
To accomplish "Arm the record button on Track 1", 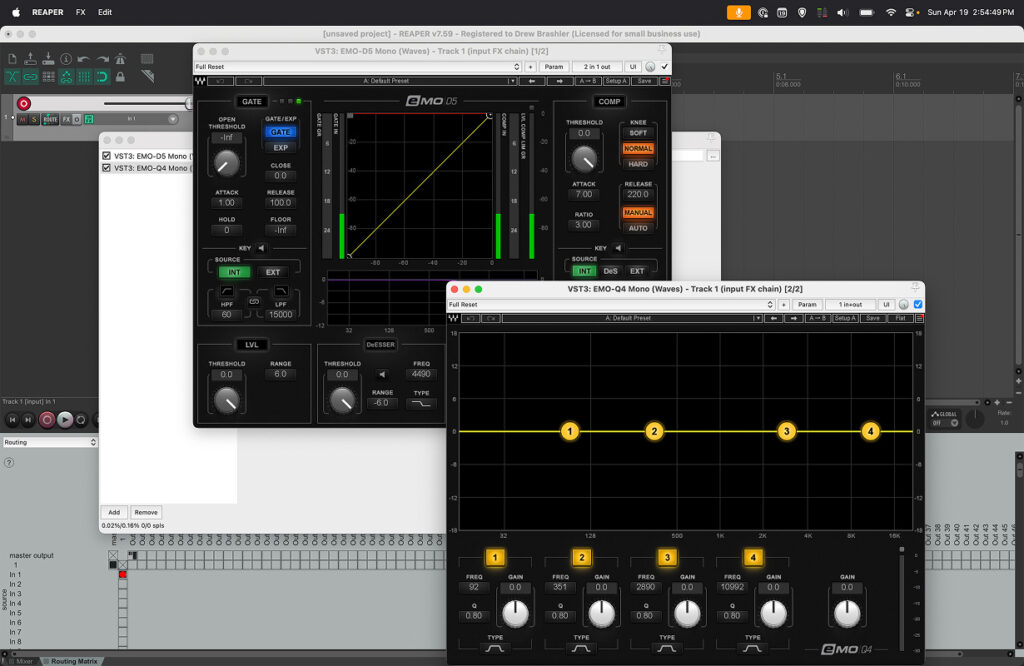I will pyautogui.click(x=24, y=104).
